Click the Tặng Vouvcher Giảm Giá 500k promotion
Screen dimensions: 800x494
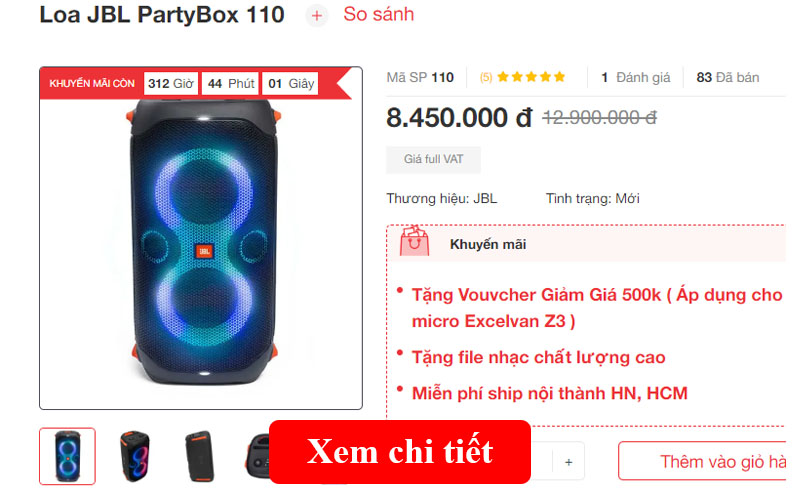pyautogui.click(x=597, y=308)
